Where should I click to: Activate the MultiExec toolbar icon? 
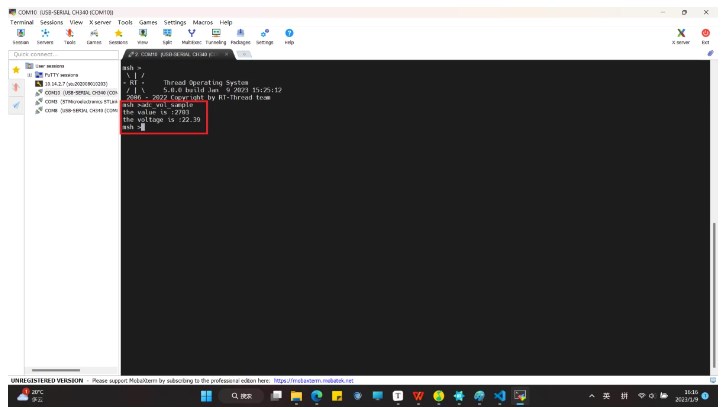click(191, 36)
